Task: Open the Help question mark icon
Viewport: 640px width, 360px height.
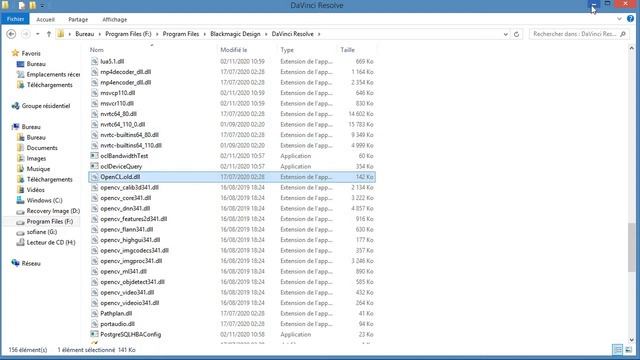Action: 630,19
